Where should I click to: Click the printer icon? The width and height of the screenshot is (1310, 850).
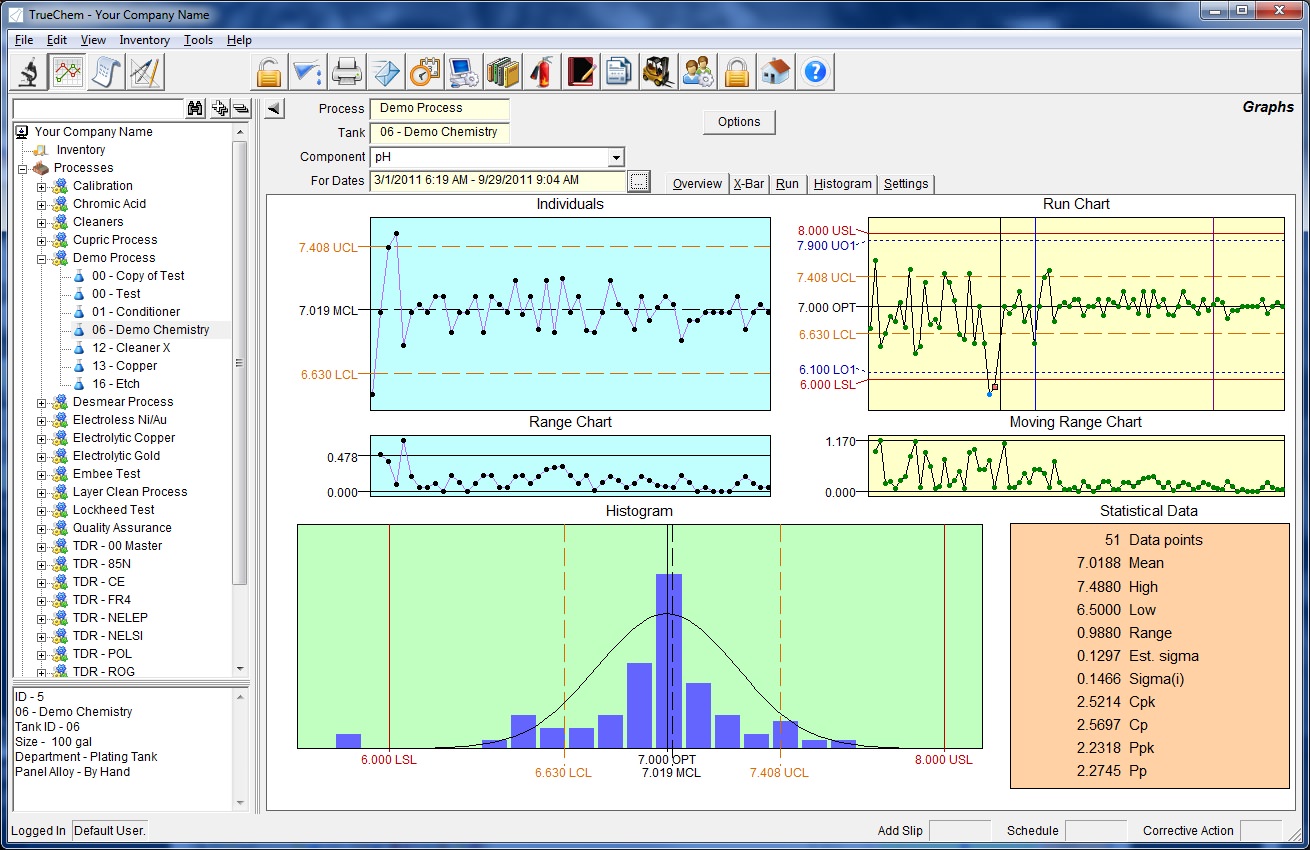(346, 72)
